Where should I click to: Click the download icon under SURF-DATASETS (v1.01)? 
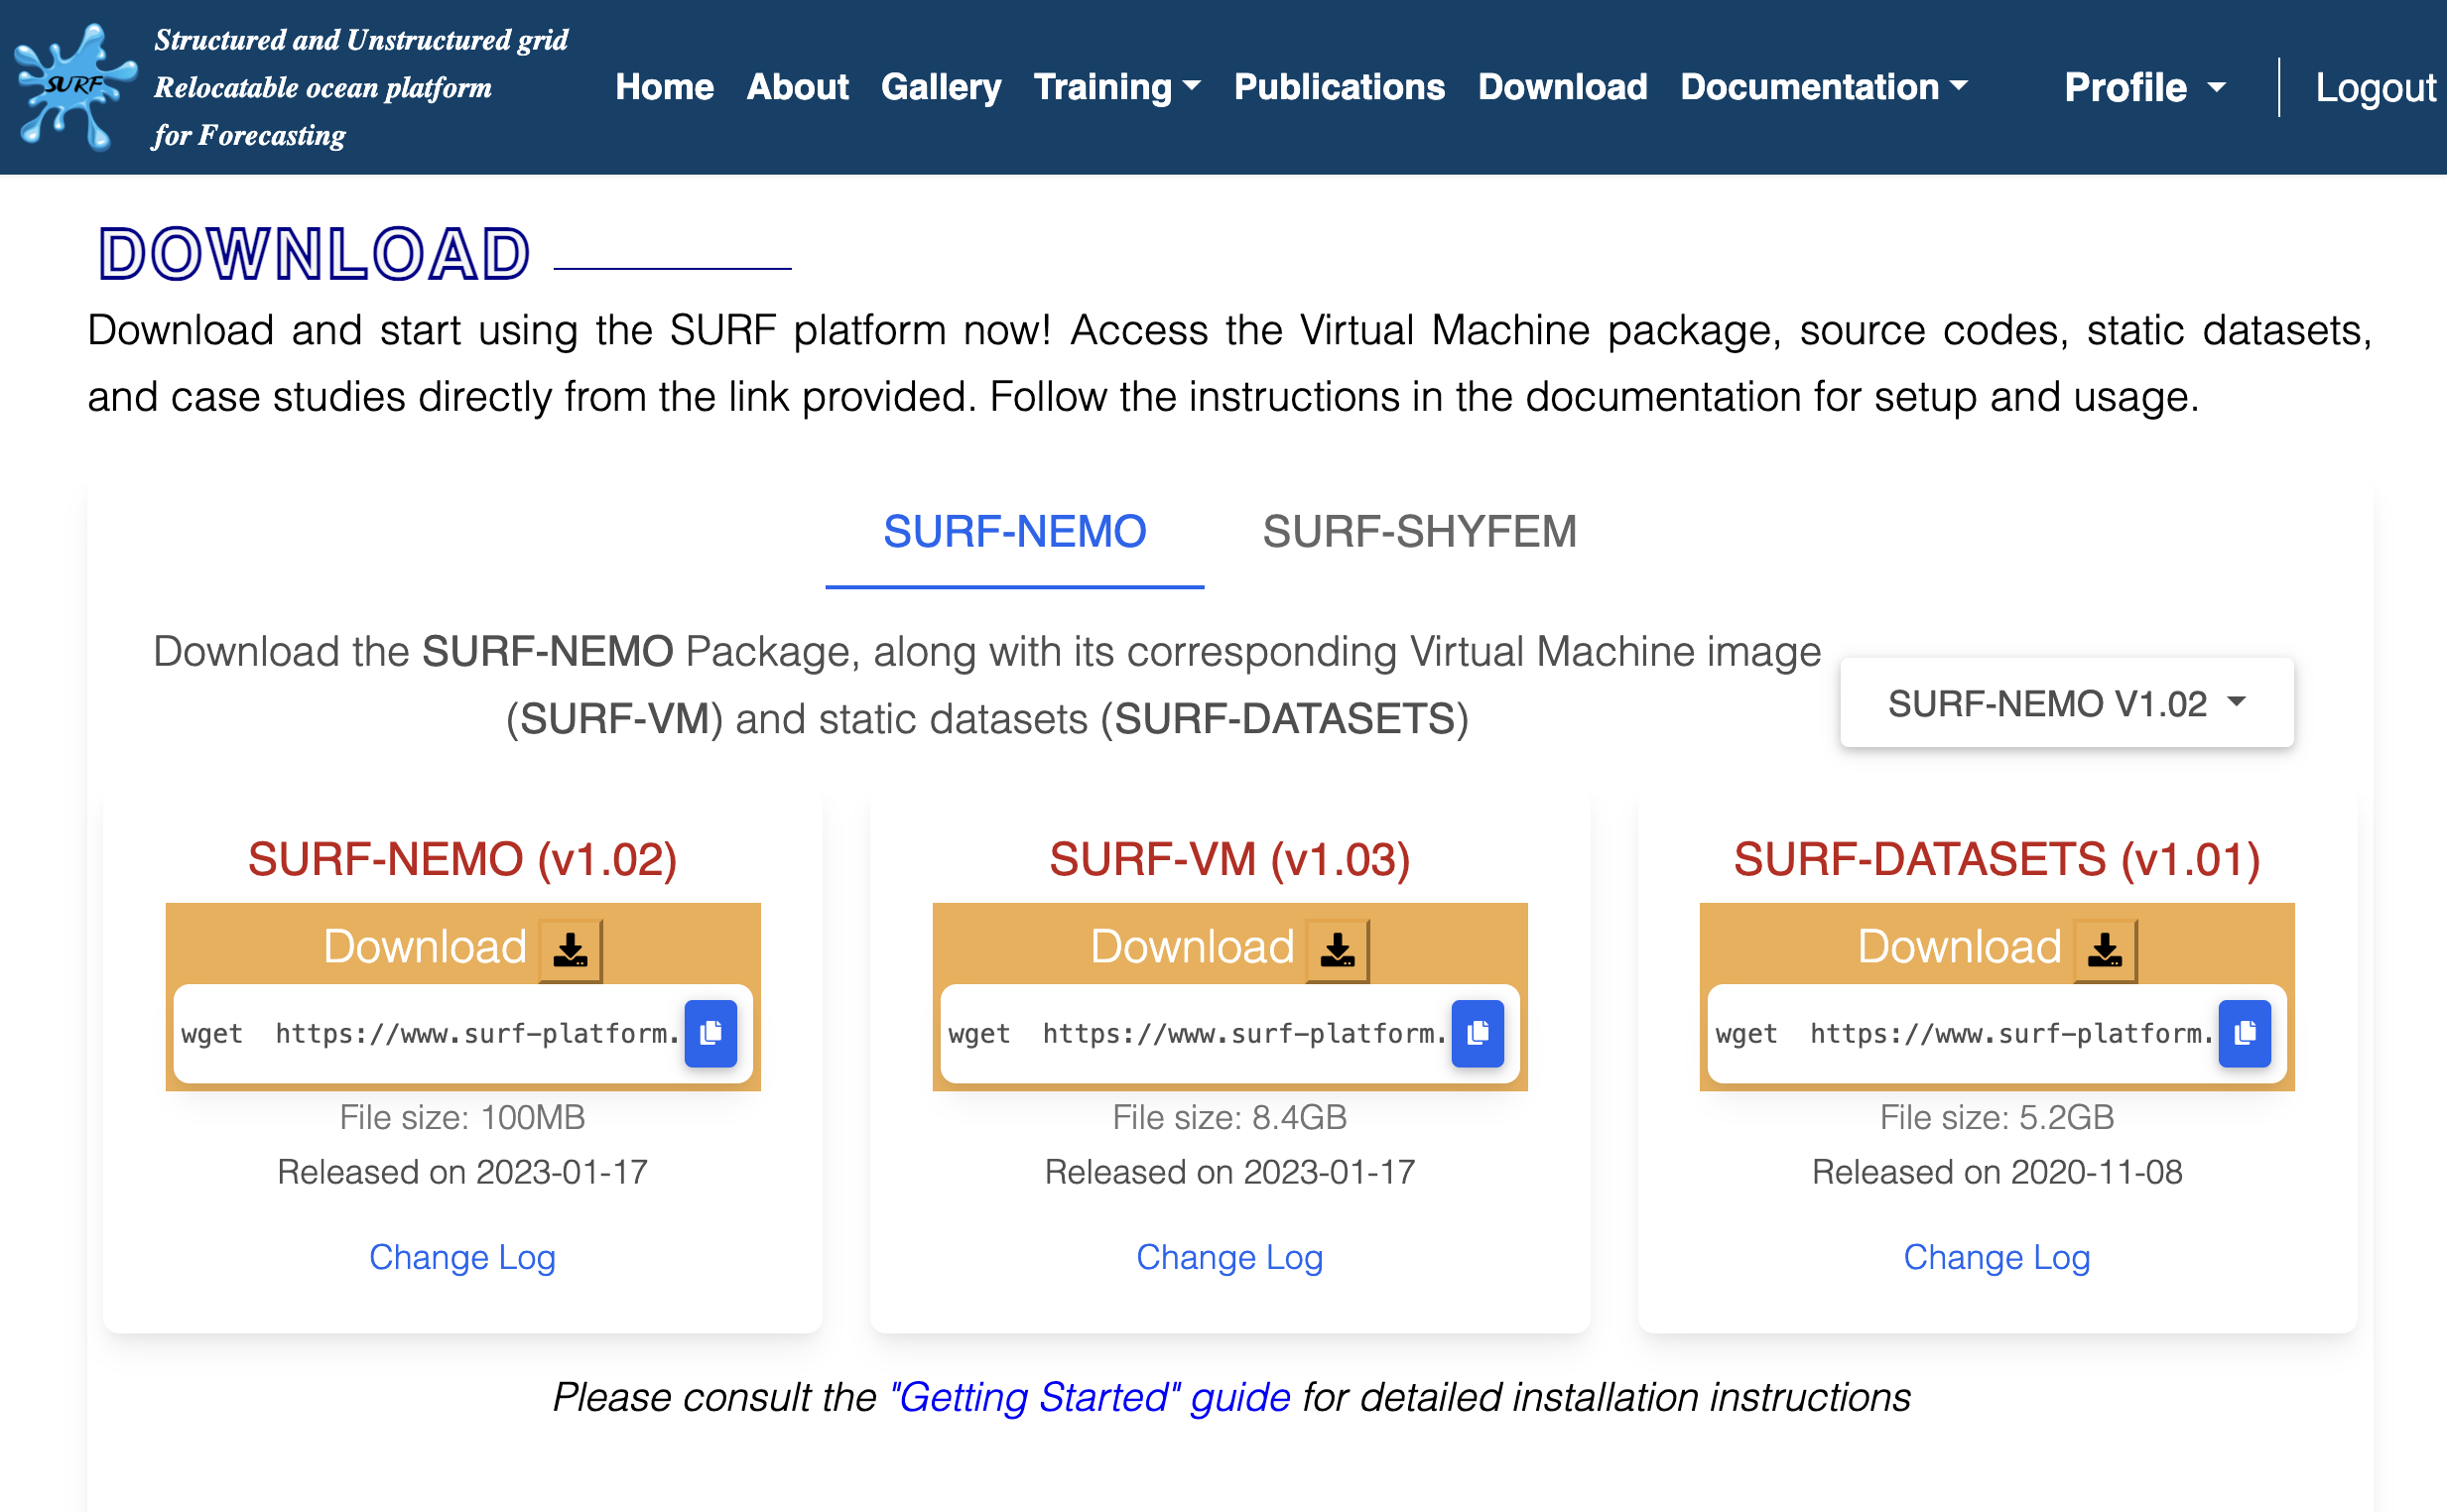(2105, 949)
